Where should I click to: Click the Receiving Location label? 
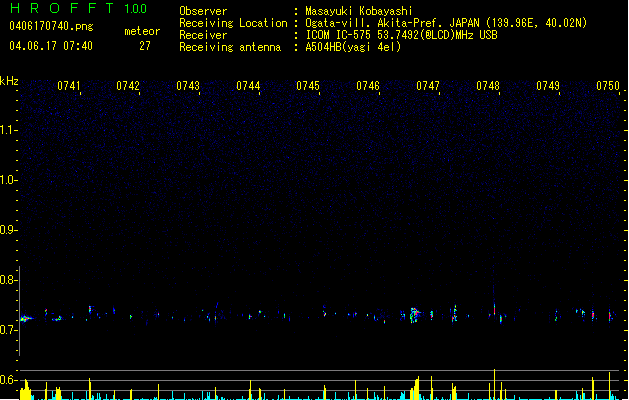tap(233, 23)
